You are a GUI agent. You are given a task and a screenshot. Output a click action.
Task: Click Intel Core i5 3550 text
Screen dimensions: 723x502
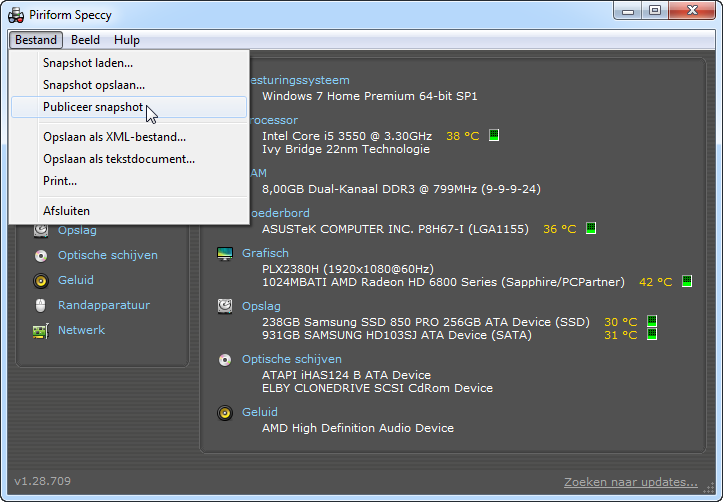tap(347, 136)
